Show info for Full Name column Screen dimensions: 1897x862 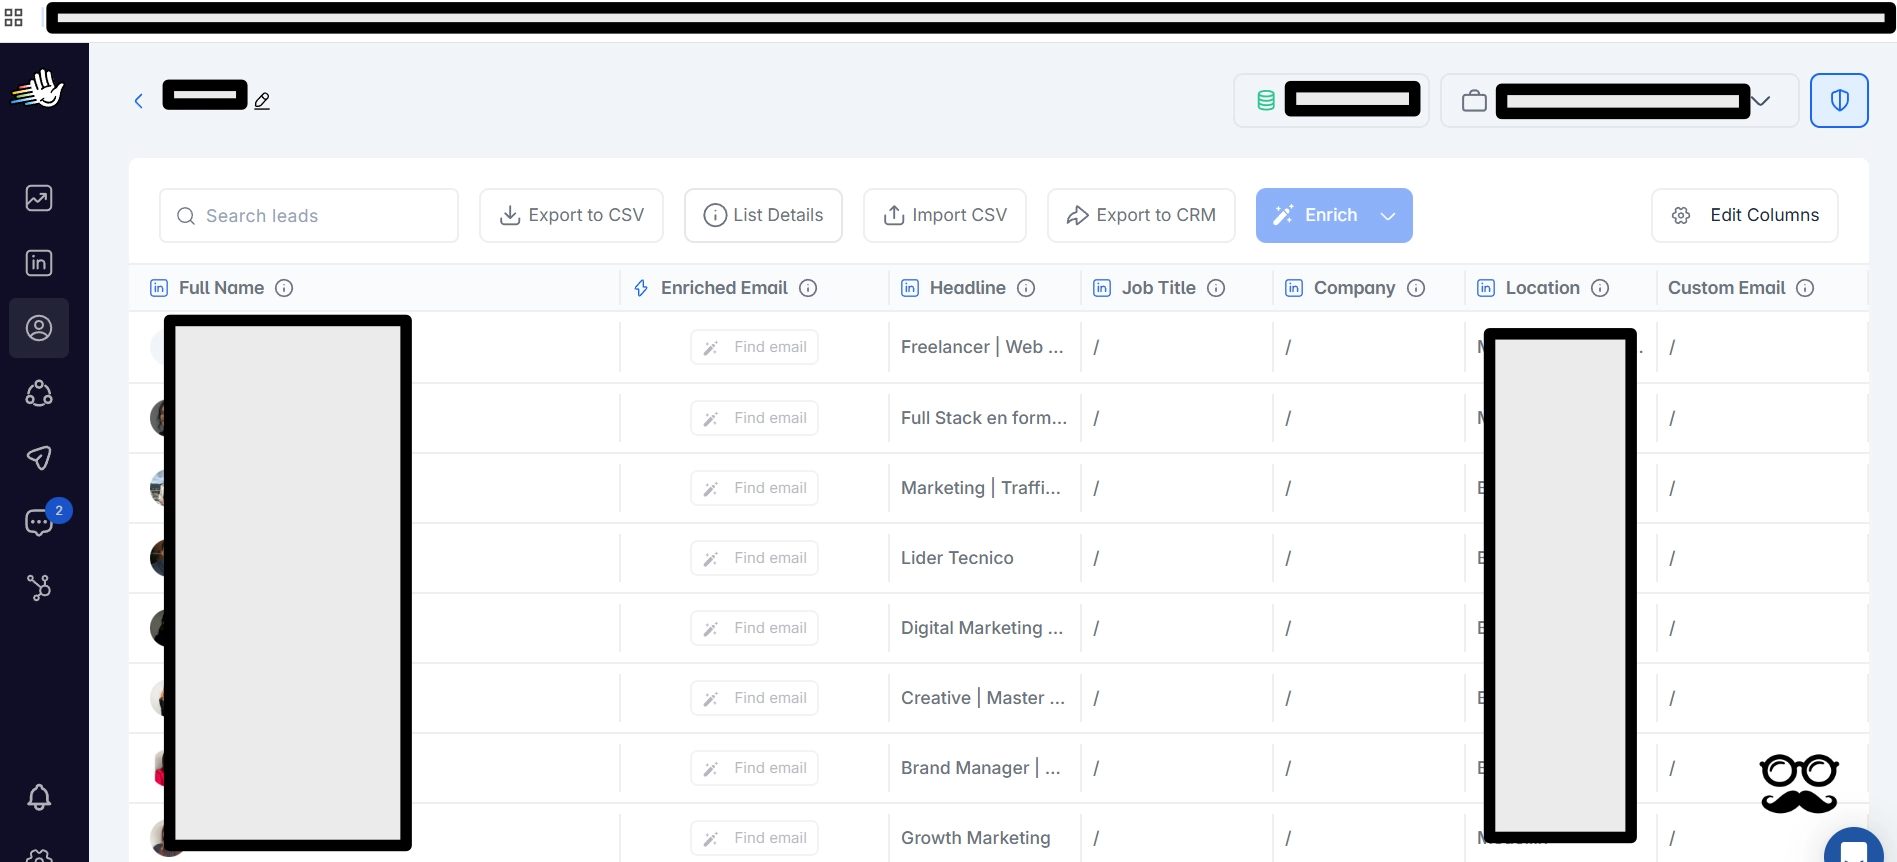(x=284, y=288)
